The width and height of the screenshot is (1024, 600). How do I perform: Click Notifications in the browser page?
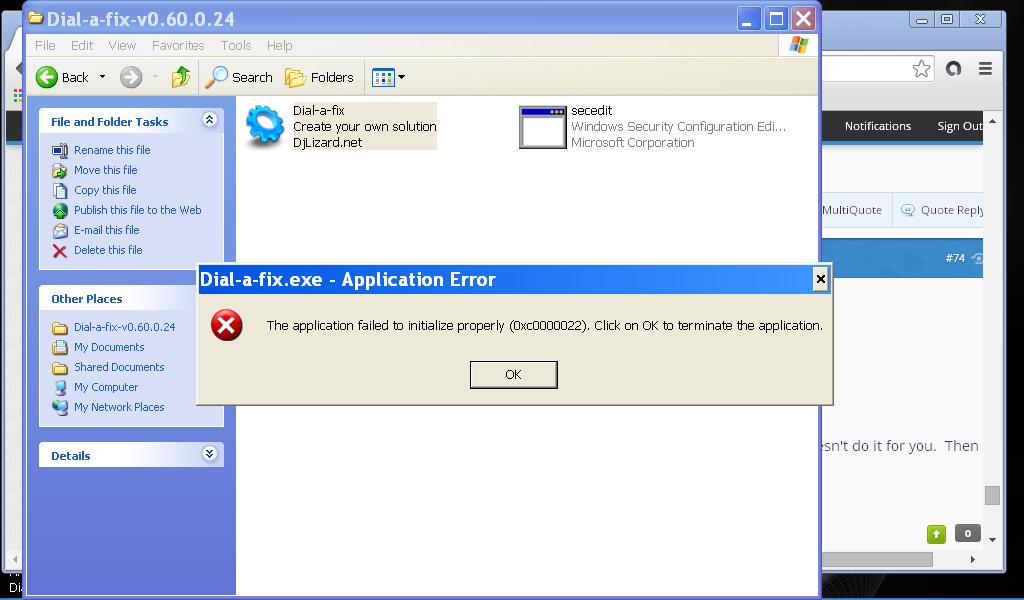pos(878,126)
